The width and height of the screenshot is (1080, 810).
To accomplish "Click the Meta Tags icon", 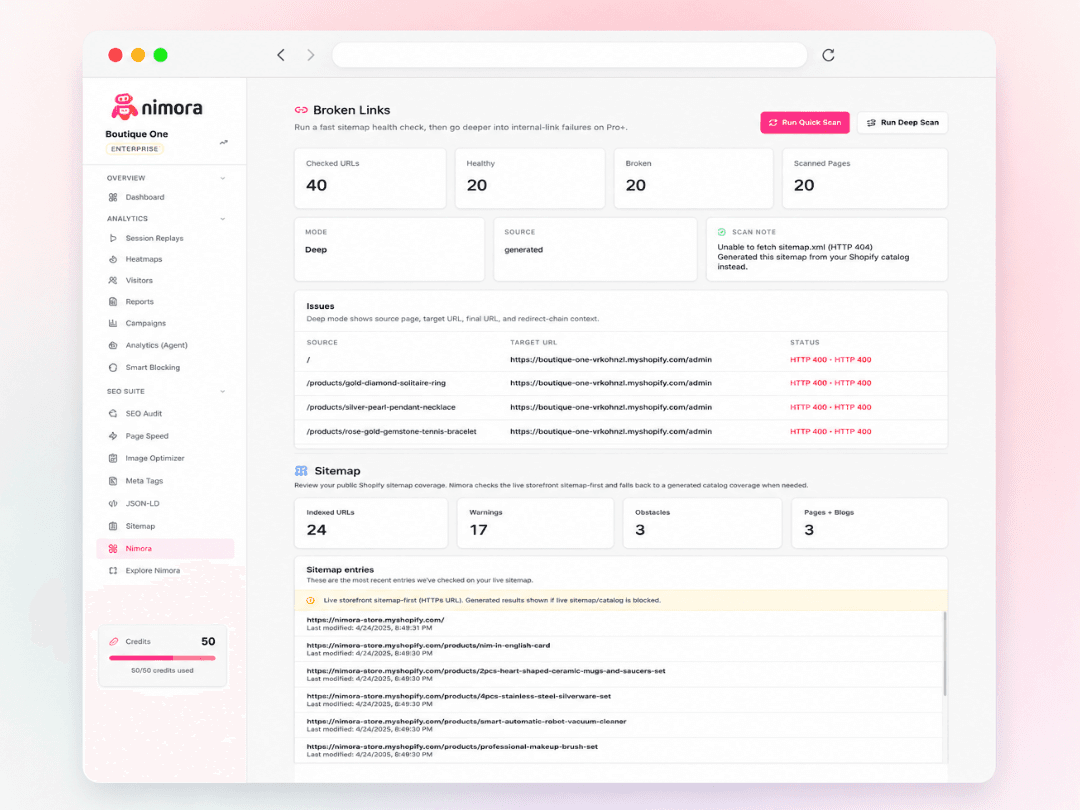I will click(113, 481).
